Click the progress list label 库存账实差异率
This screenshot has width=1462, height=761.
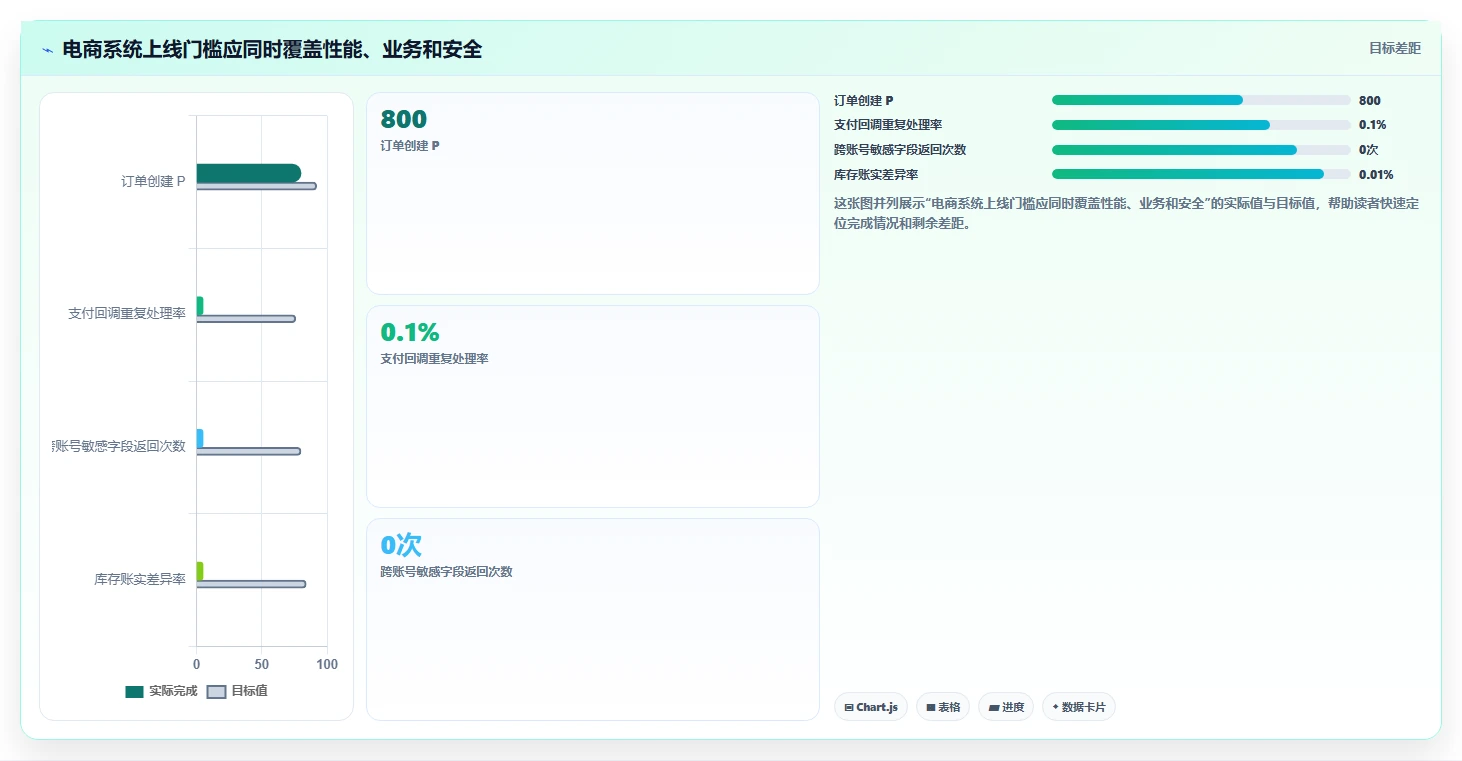pyautogui.click(x=876, y=175)
